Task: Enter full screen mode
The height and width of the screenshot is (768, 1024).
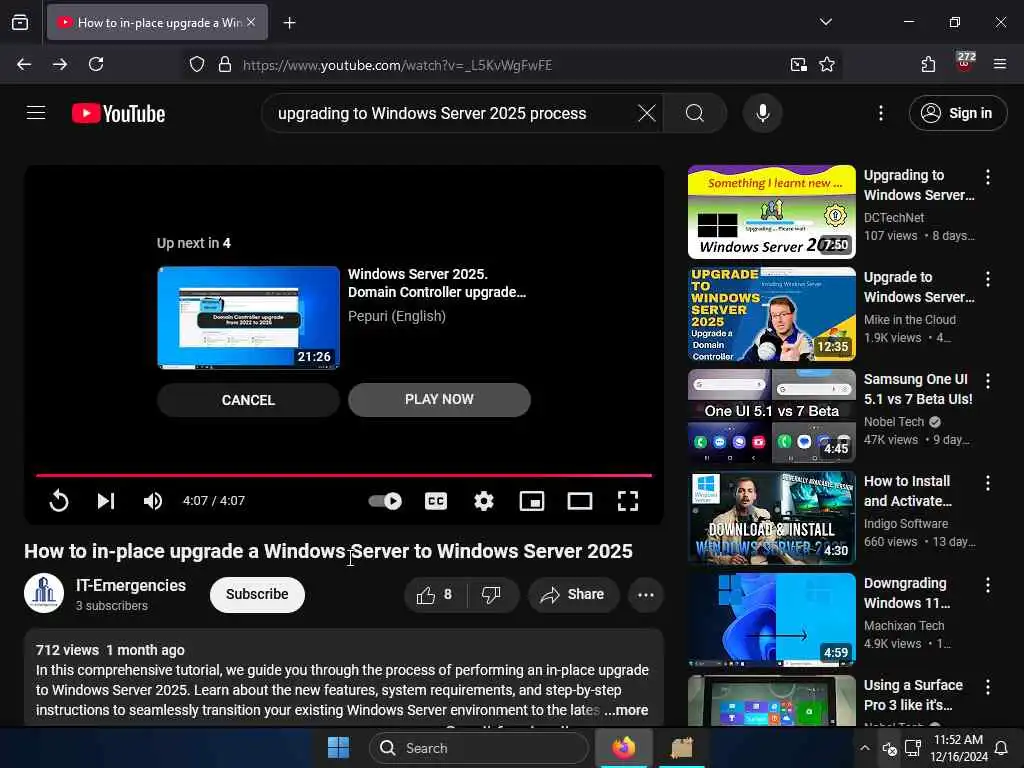Action: (628, 501)
